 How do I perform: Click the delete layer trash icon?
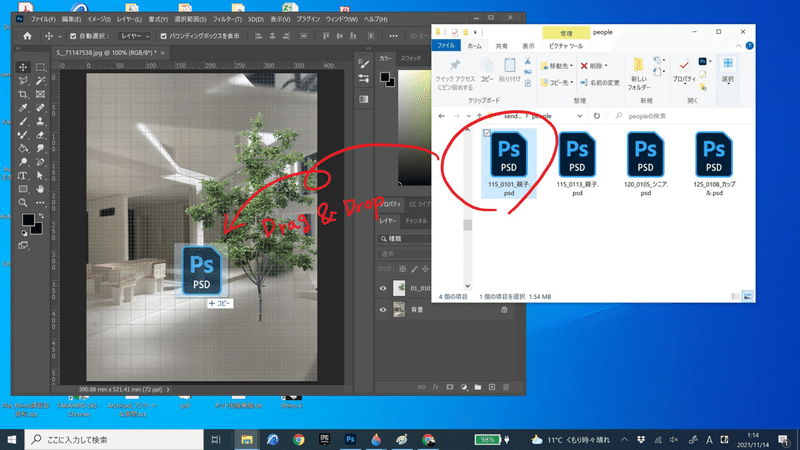point(506,387)
